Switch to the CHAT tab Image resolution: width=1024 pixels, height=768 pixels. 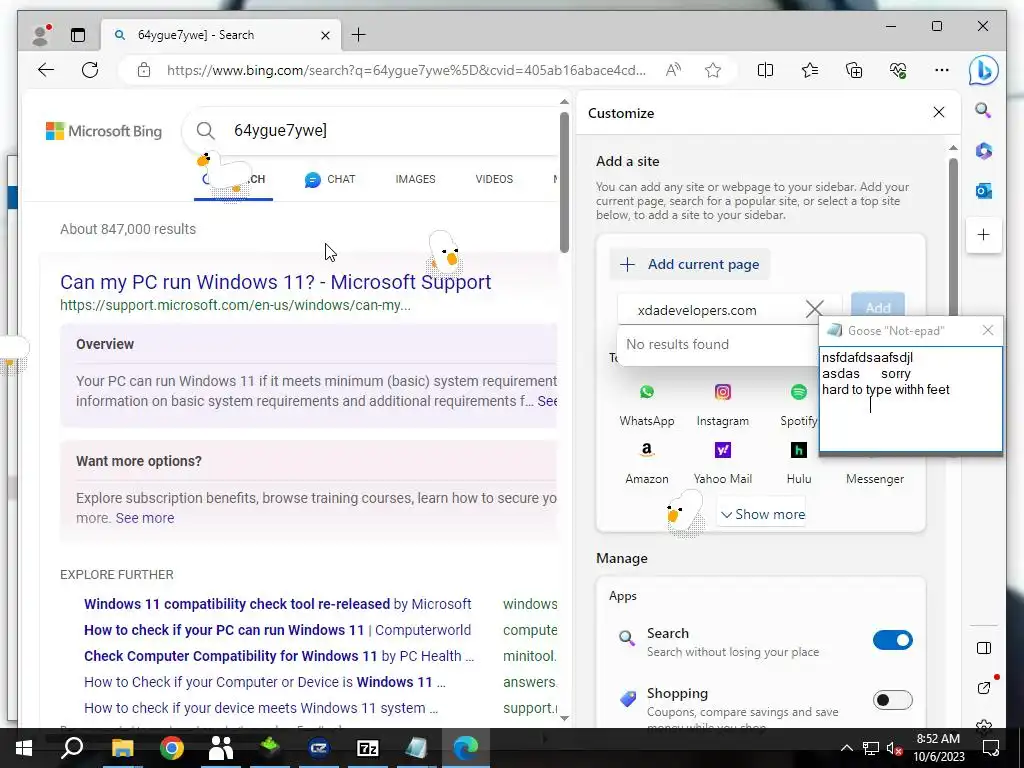point(330,179)
